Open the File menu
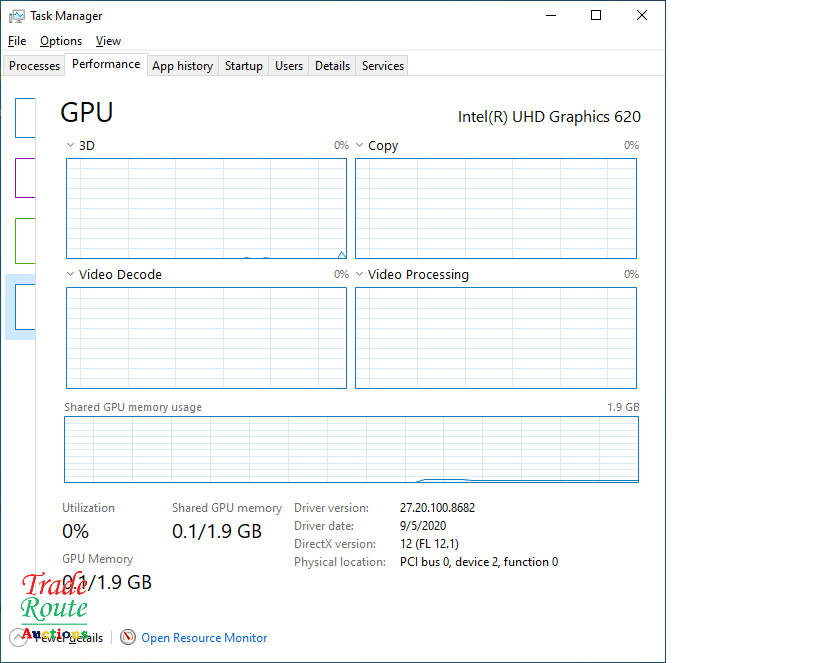This screenshot has width=819, height=663. [17, 41]
